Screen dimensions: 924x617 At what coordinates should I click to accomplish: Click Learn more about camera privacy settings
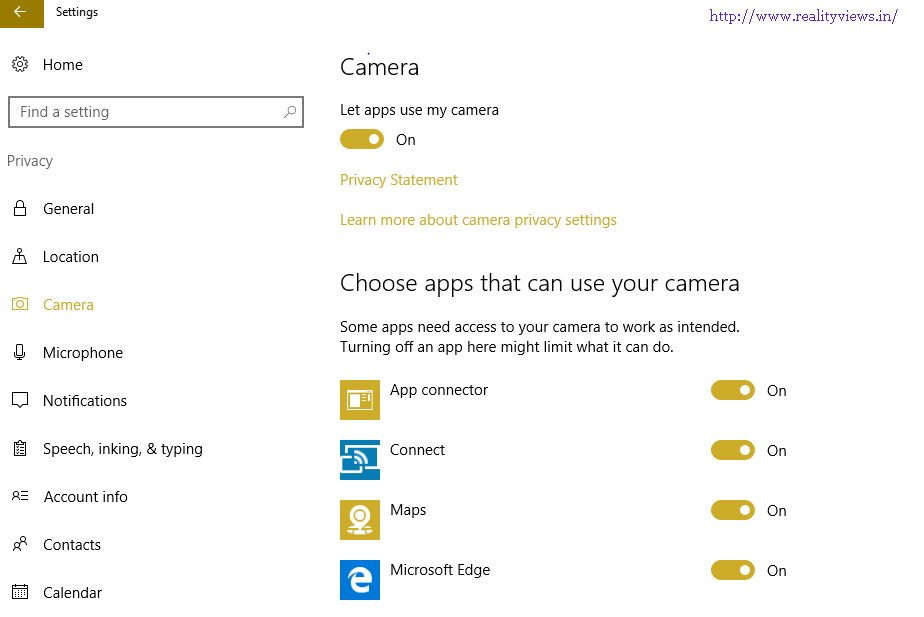coord(478,220)
